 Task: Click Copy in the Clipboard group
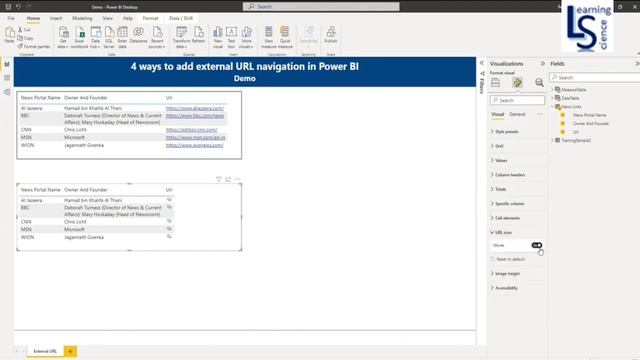pos(26,38)
